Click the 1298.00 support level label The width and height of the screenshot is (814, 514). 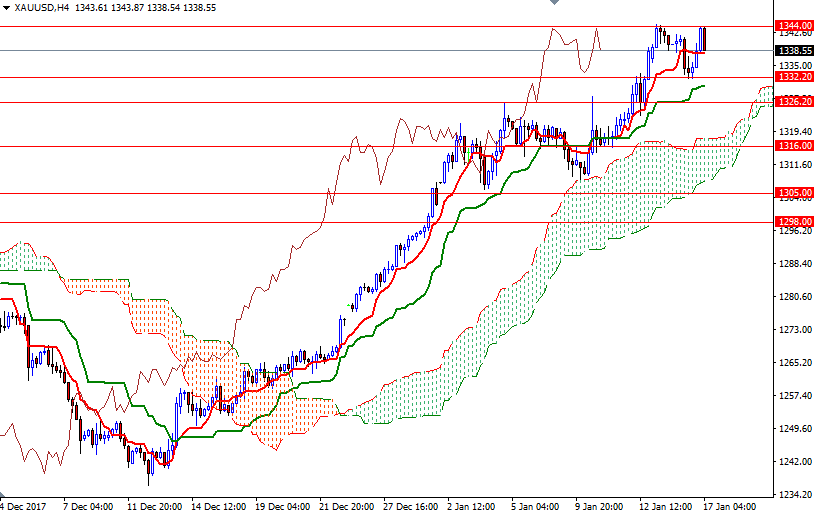pos(793,222)
